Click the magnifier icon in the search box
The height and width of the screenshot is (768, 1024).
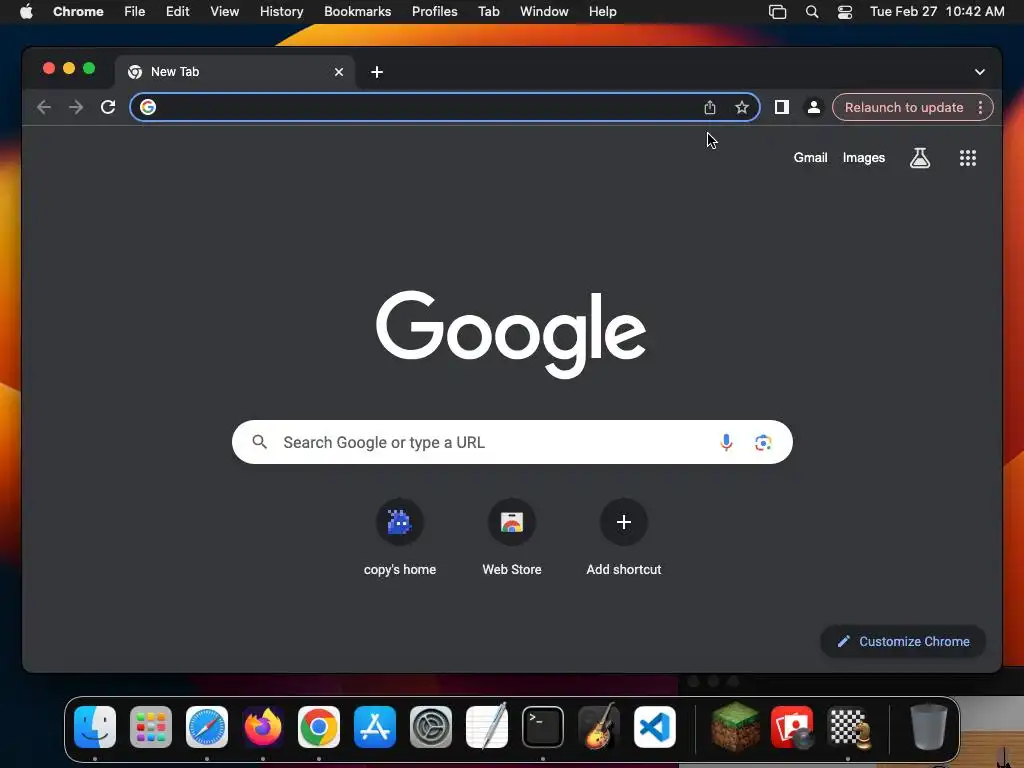pos(259,442)
